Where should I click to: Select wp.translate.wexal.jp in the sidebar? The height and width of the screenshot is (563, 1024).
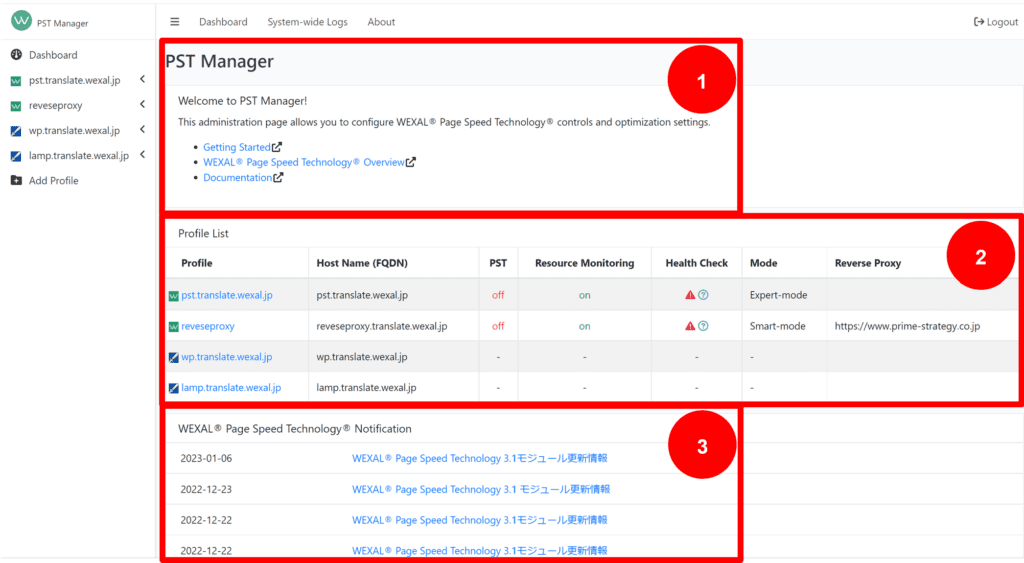(x=74, y=131)
